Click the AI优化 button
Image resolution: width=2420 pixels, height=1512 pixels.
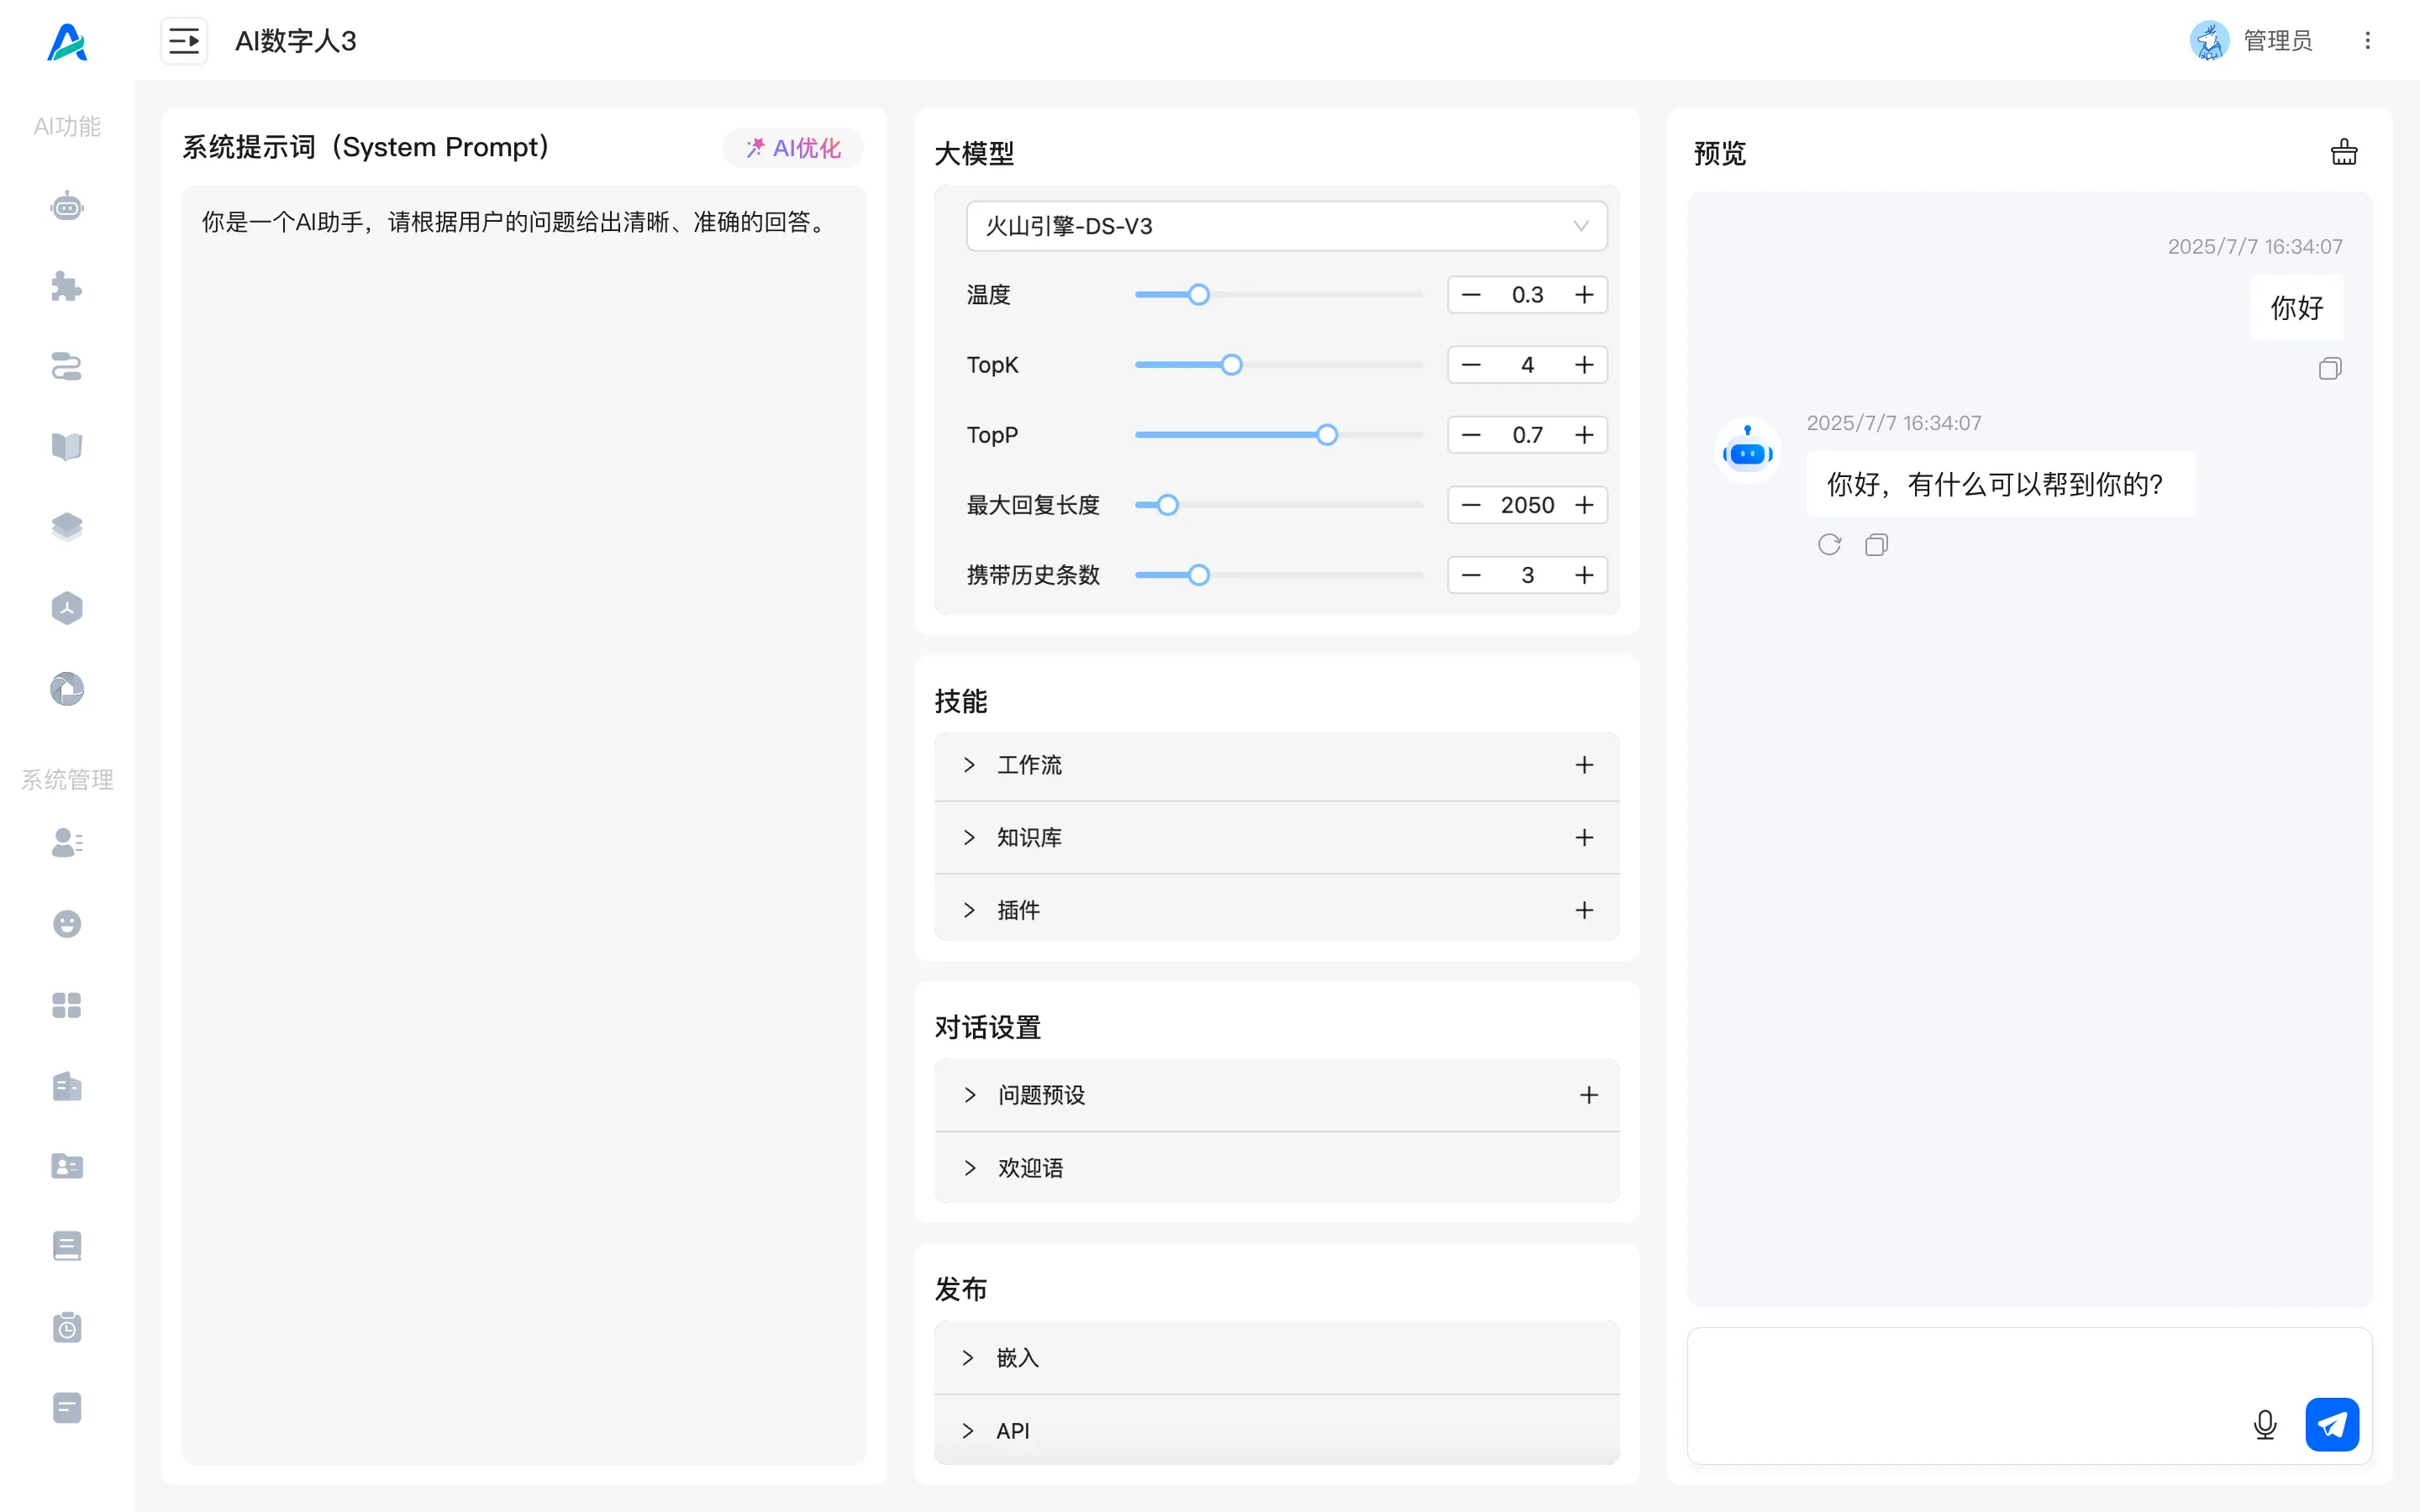tap(793, 148)
